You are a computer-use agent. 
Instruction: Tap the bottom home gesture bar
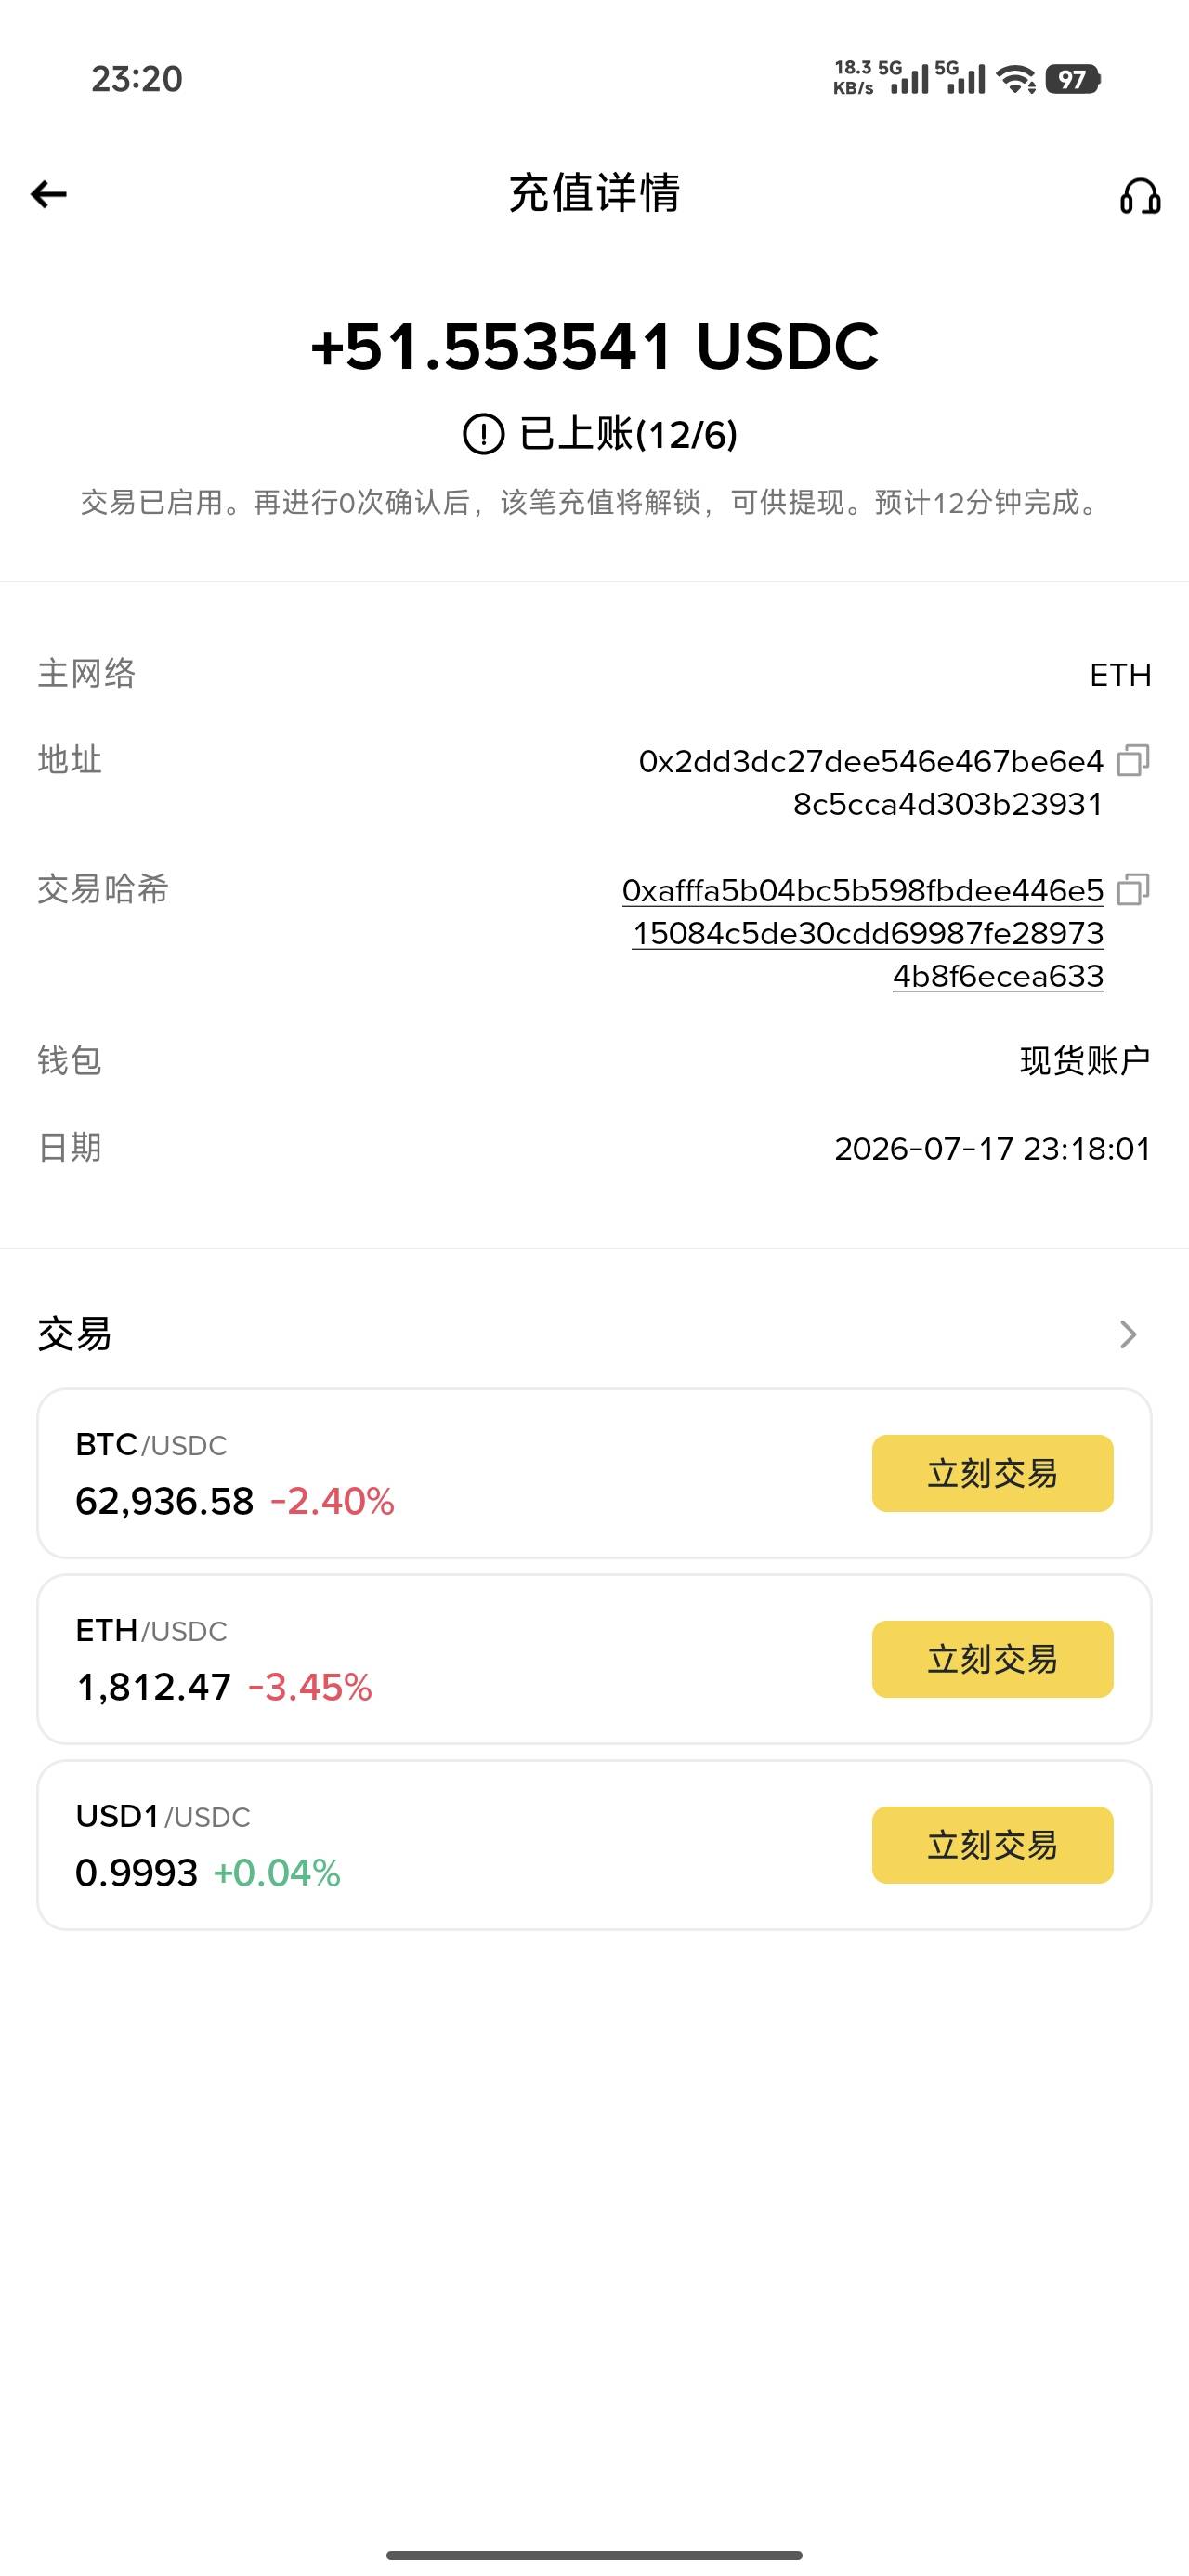(594, 2555)
